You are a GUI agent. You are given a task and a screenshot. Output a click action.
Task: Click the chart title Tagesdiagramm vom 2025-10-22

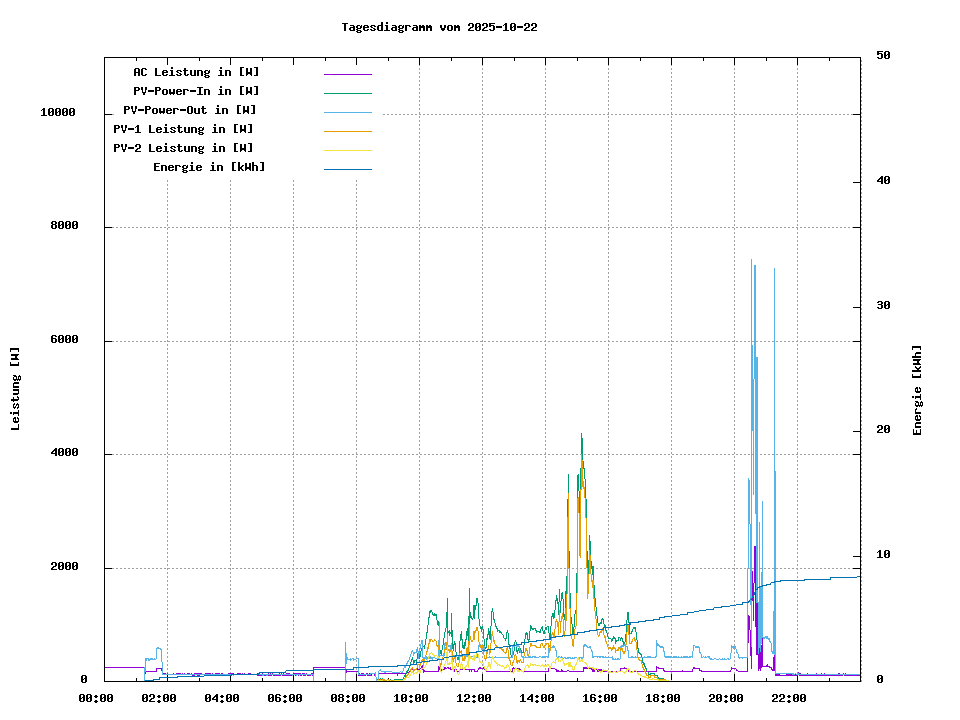coord(439,27)
